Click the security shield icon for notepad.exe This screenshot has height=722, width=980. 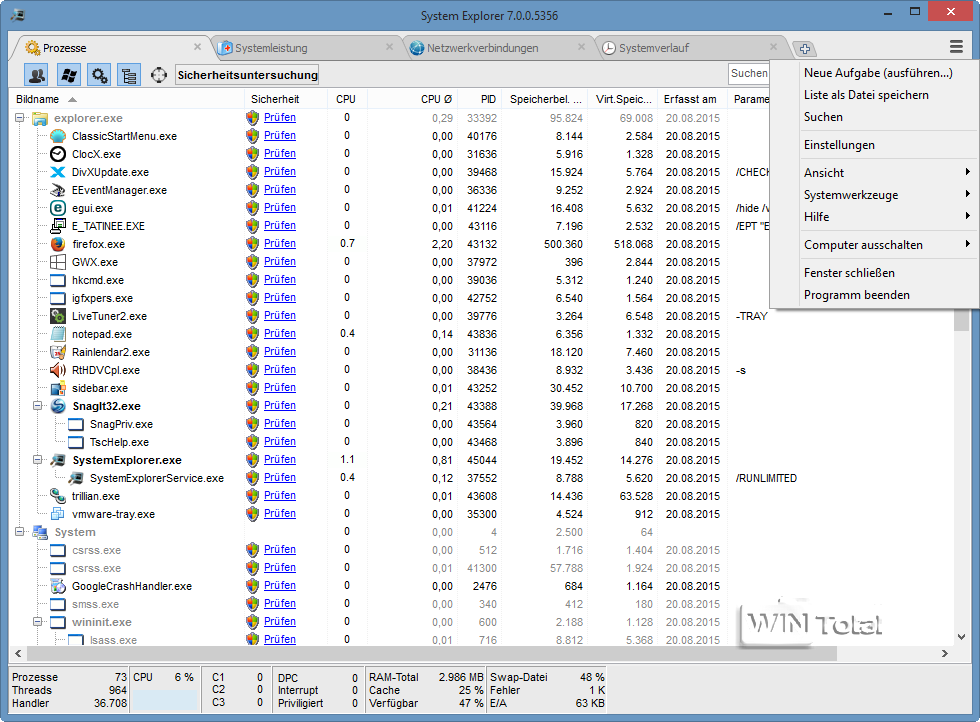coord(252,334)
